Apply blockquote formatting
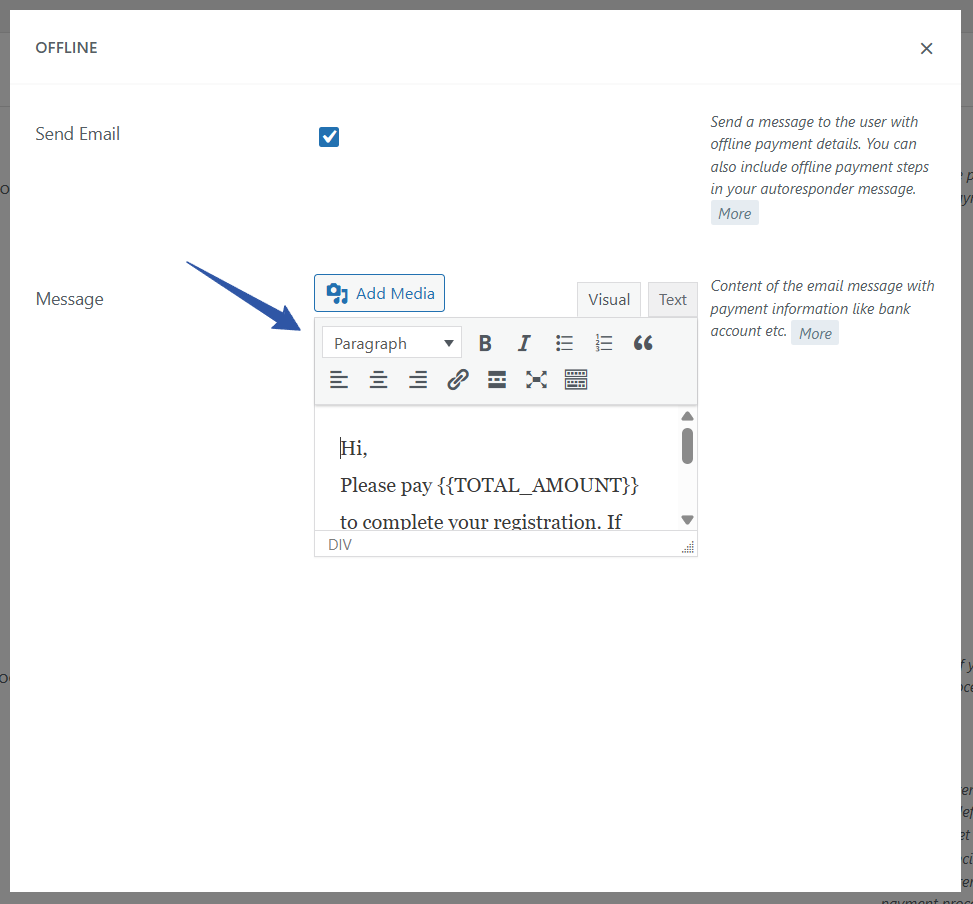Screen dimensions: 973x904 643,343
